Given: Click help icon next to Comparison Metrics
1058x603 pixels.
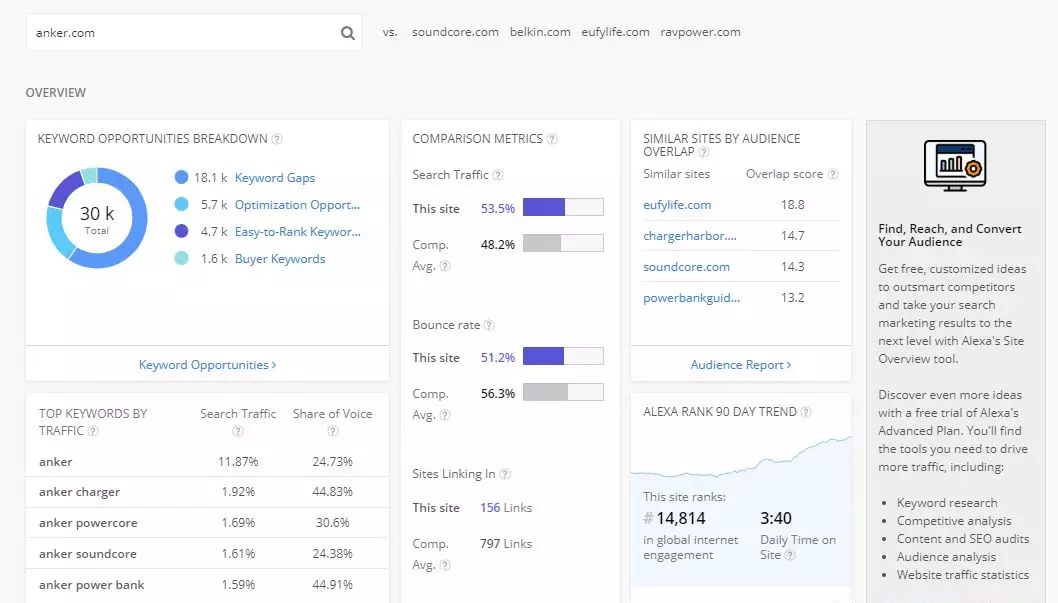Looking at the screenshot, I should [552, 139].
